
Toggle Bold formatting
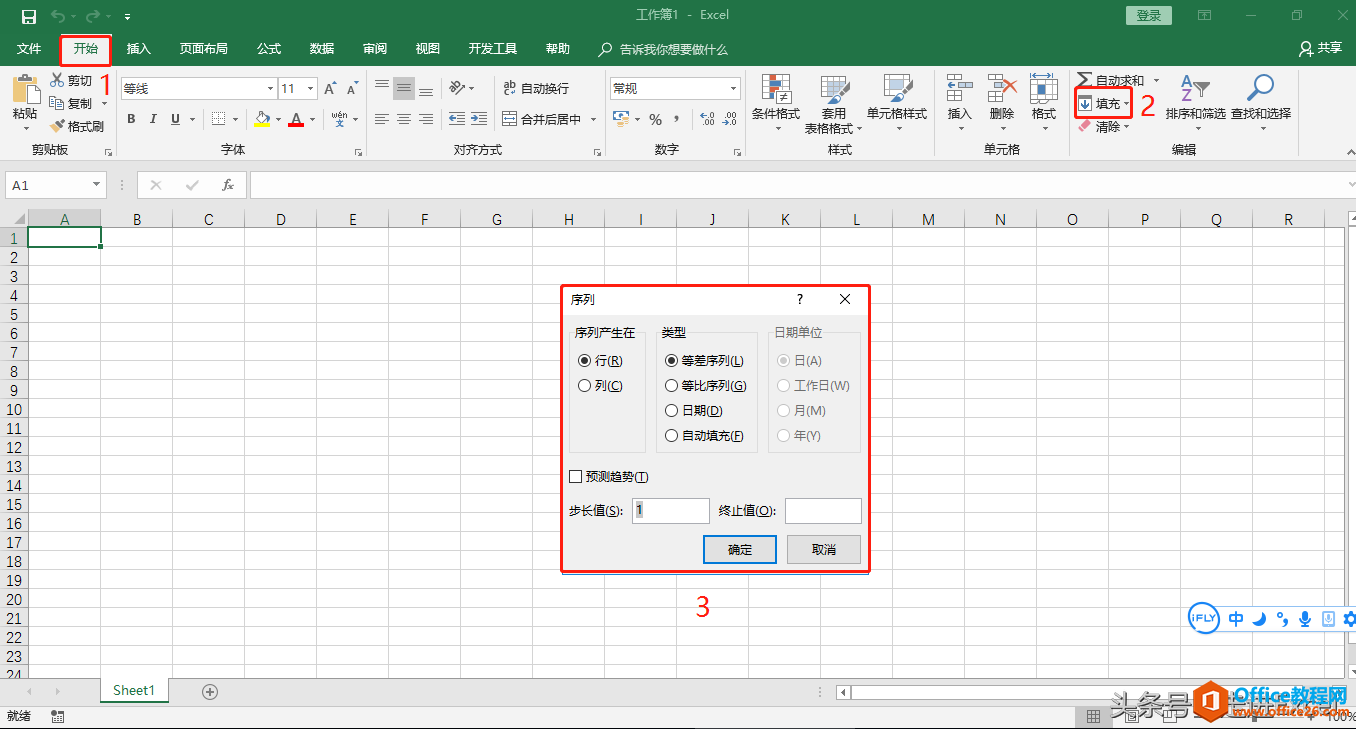click(131, 119)
